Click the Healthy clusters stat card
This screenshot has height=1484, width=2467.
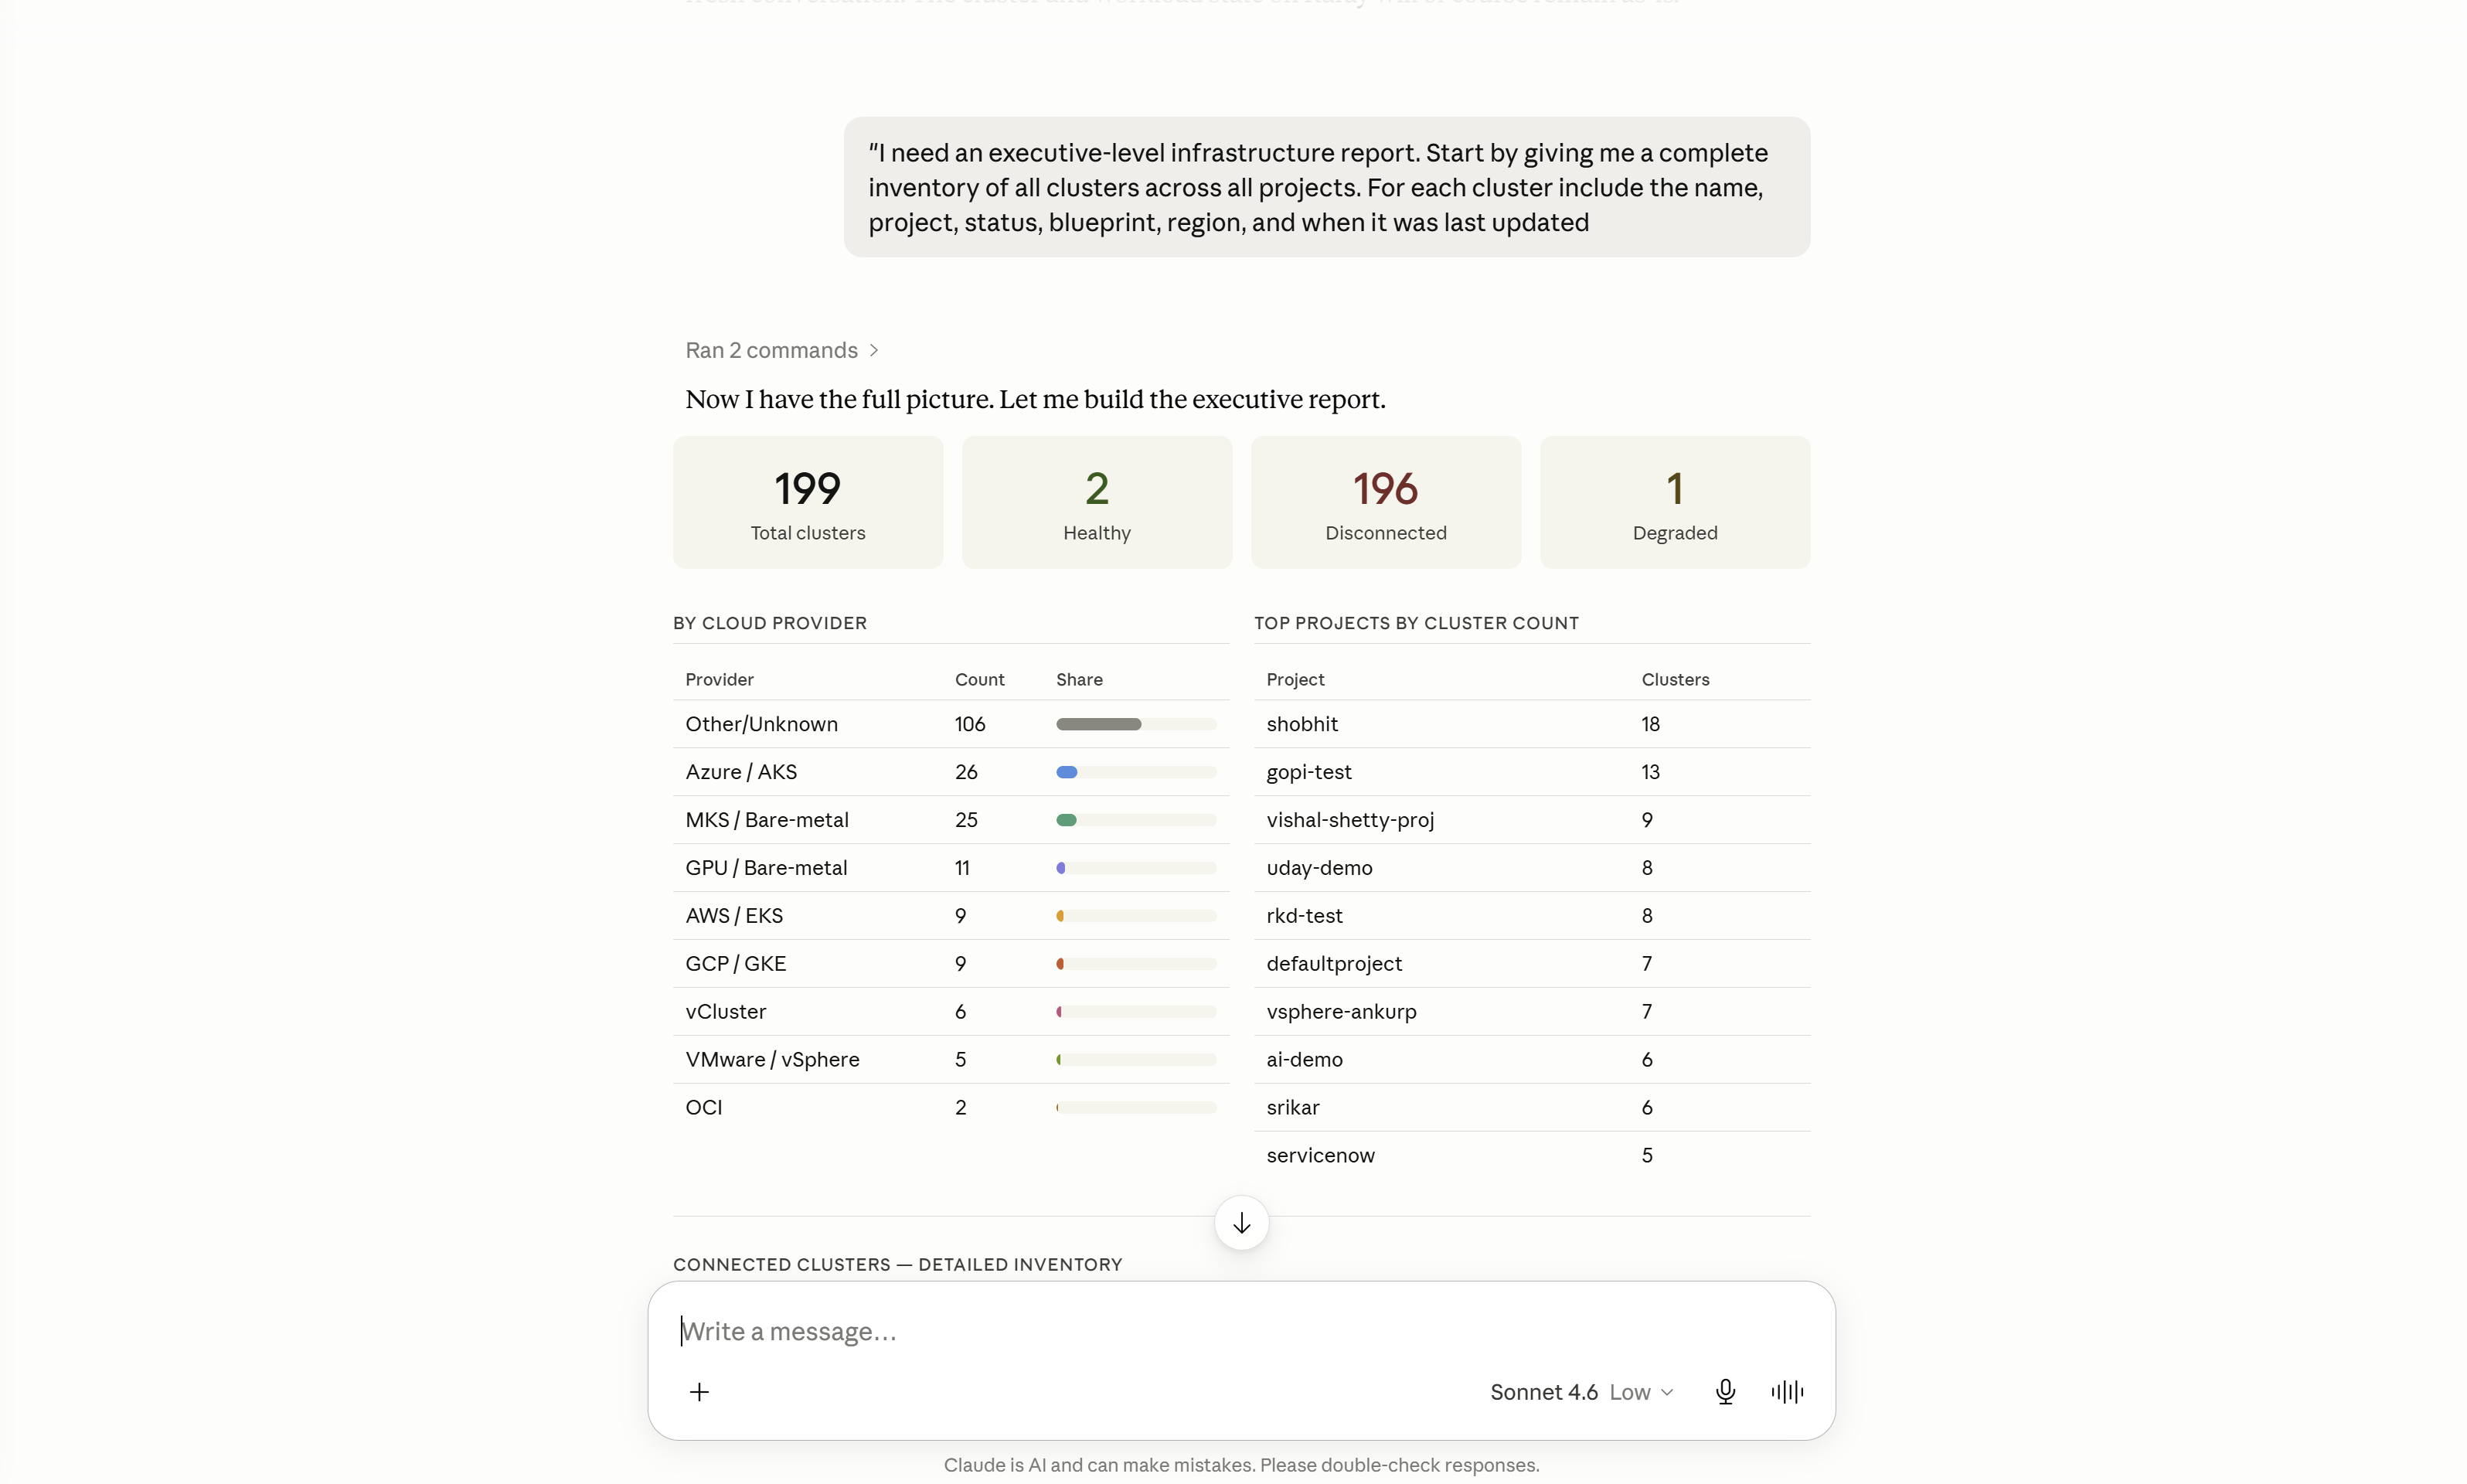coord(1096,502)
